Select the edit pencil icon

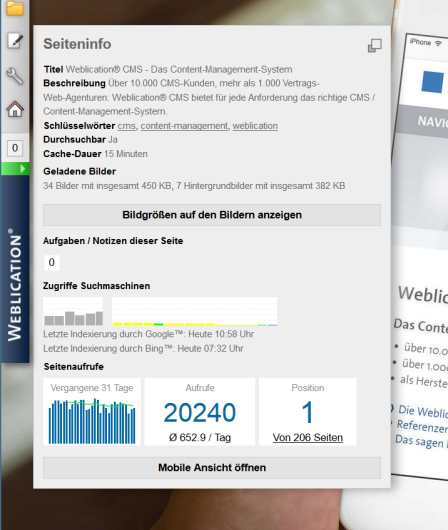pyautogui.click(x=15, y=41)
